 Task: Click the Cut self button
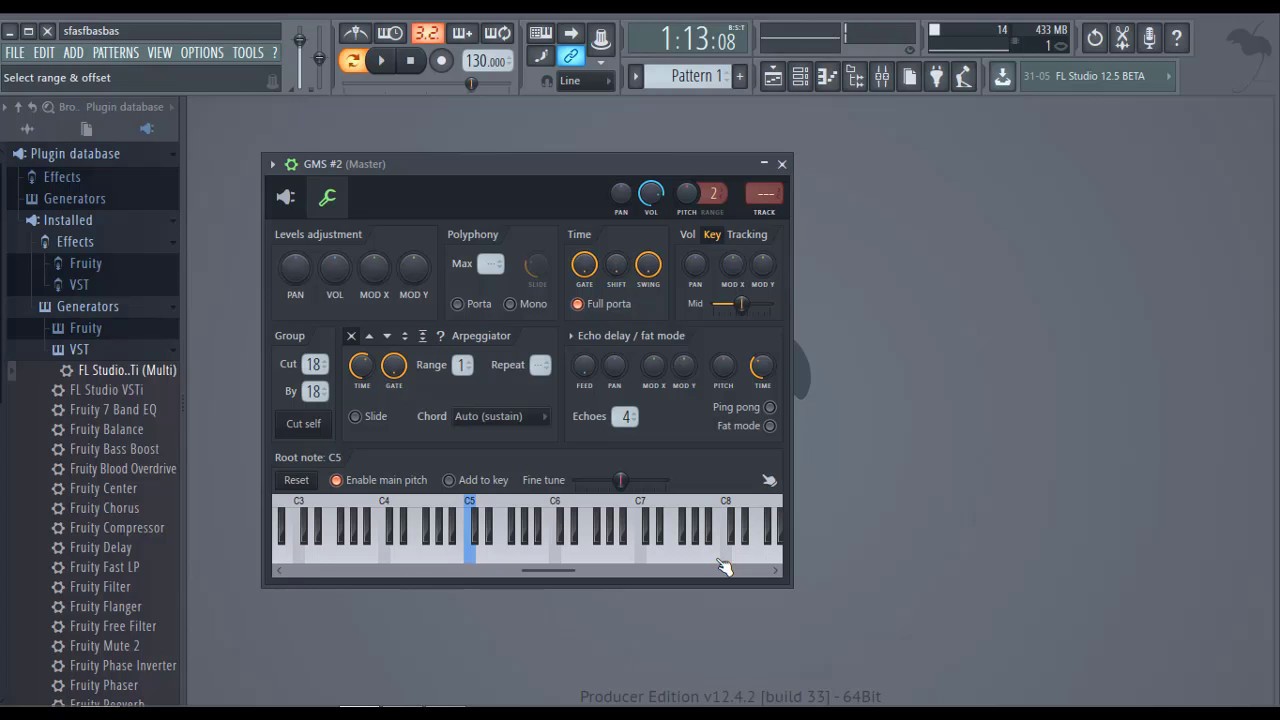pos(303,423)
